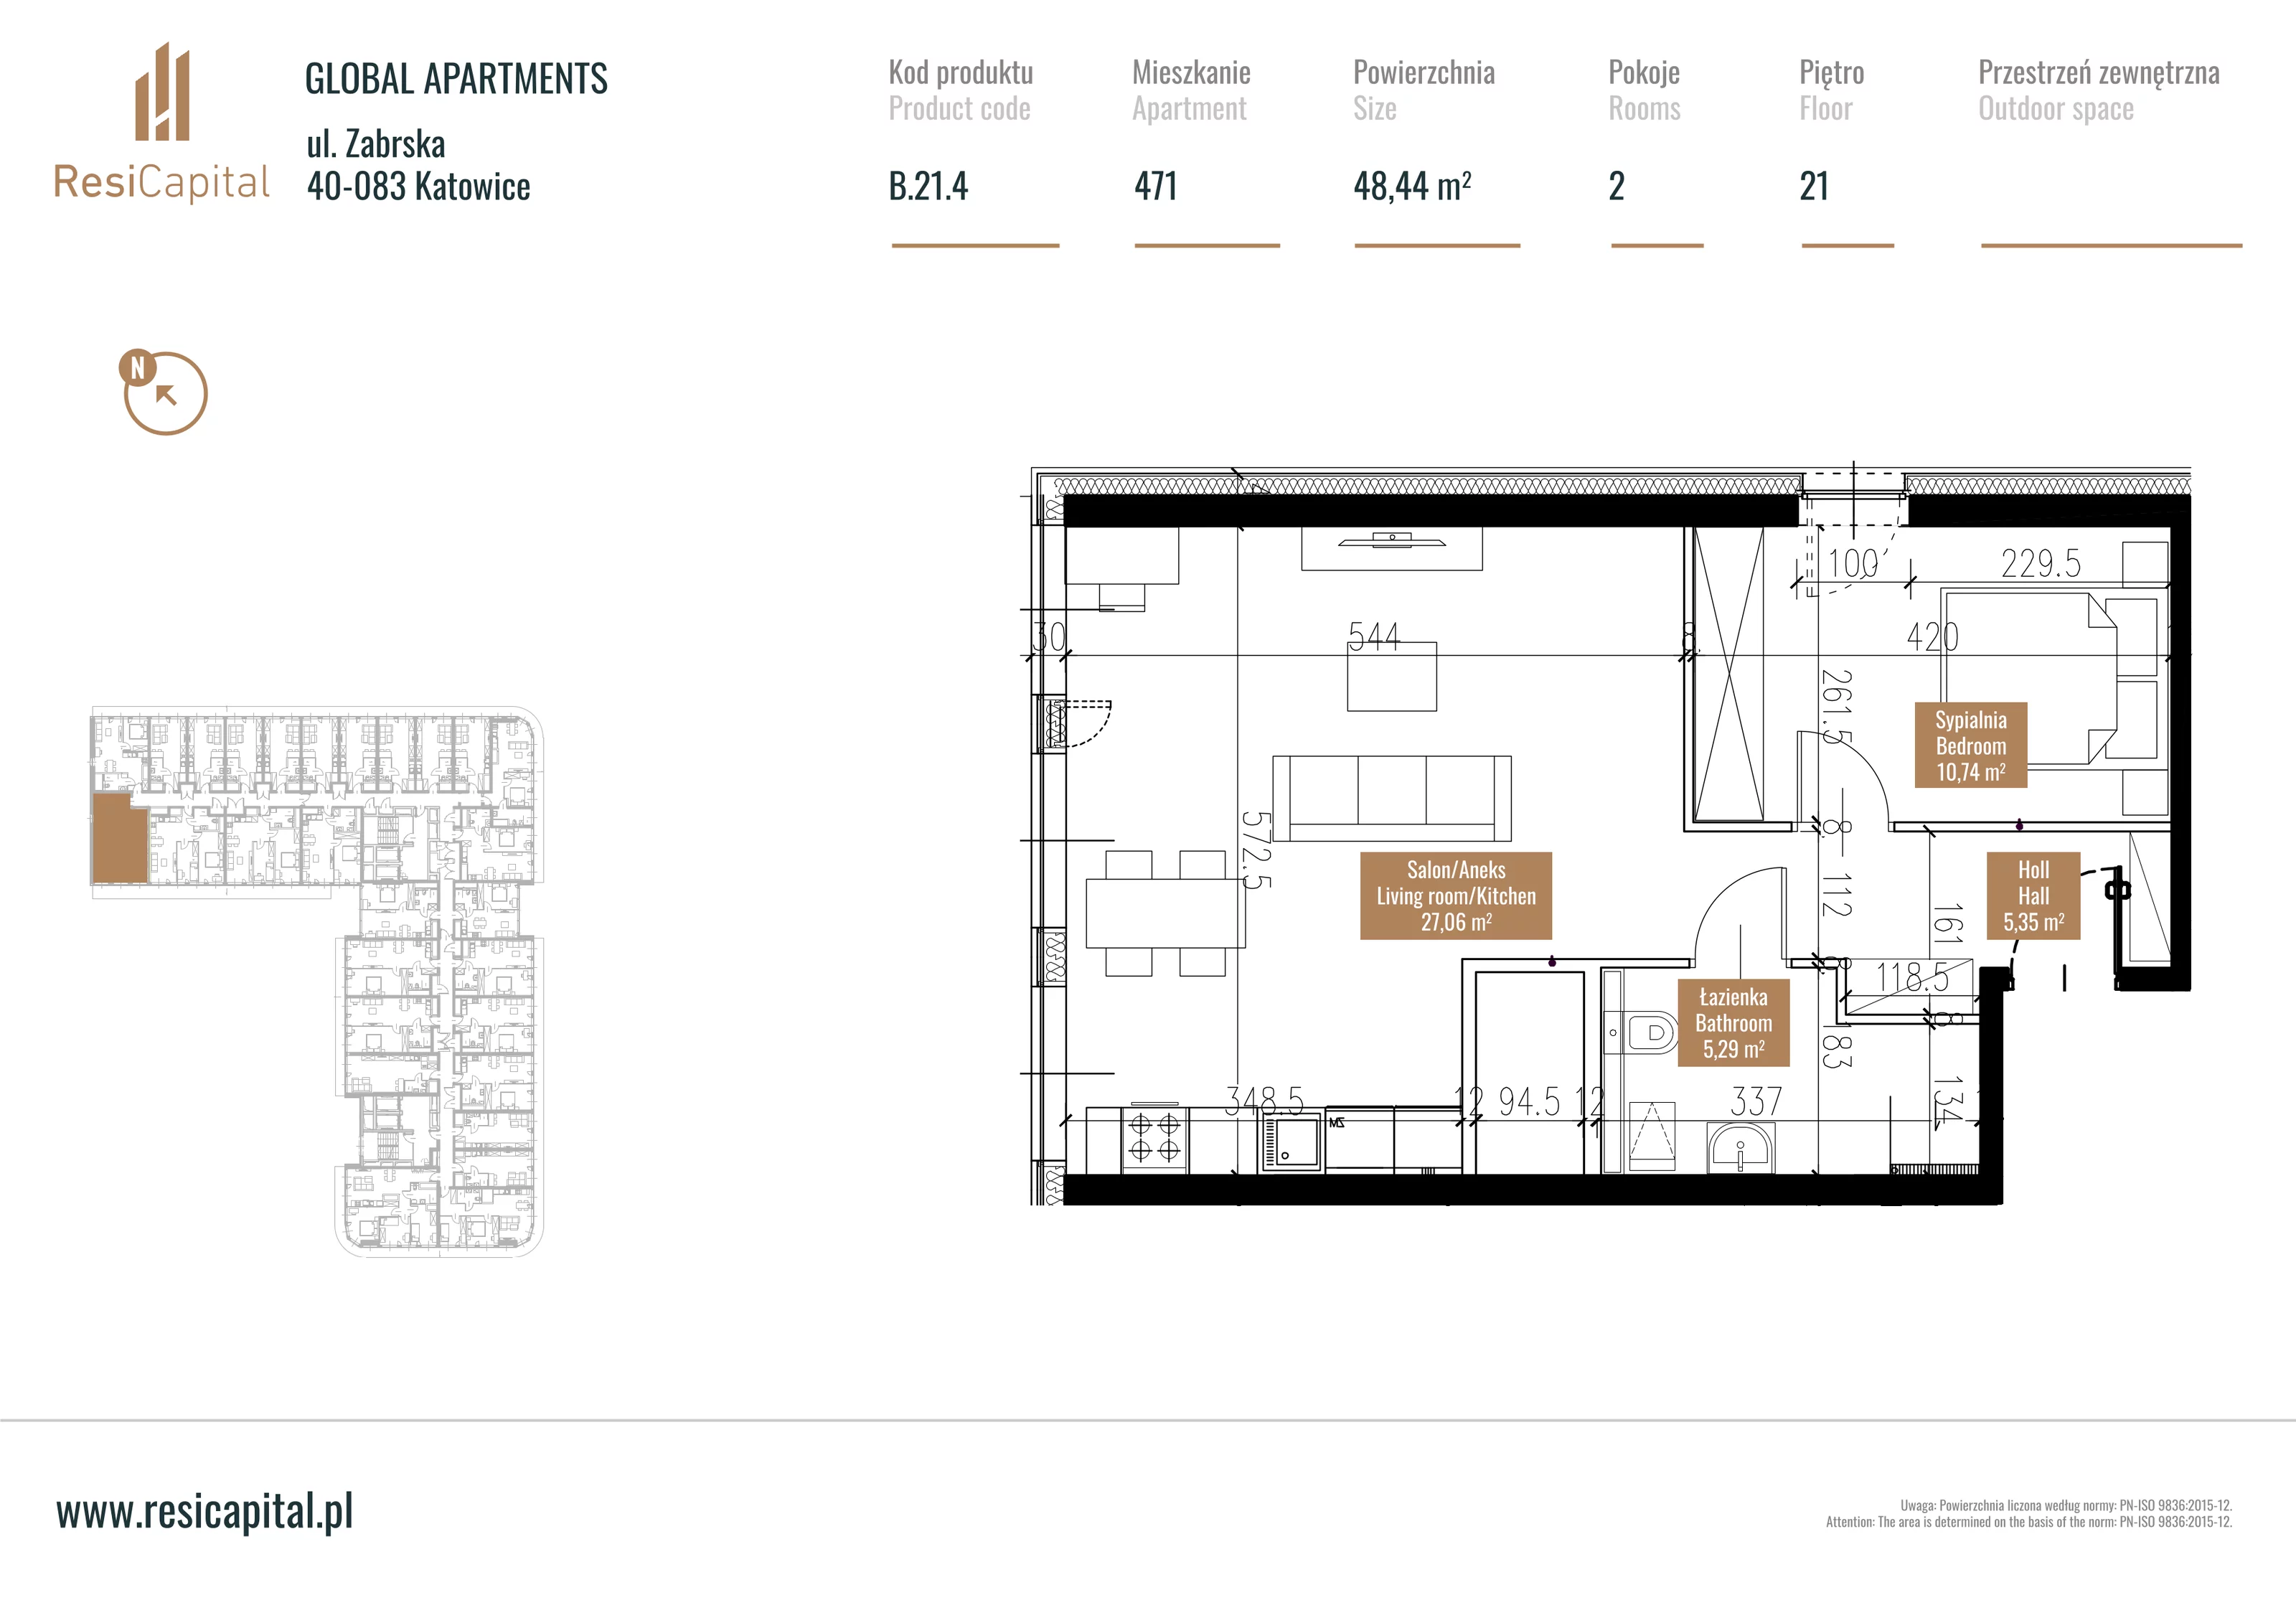The image size is (2296, 1623).
Task: Click the 544 dimension label
Action: [1374, 636]
